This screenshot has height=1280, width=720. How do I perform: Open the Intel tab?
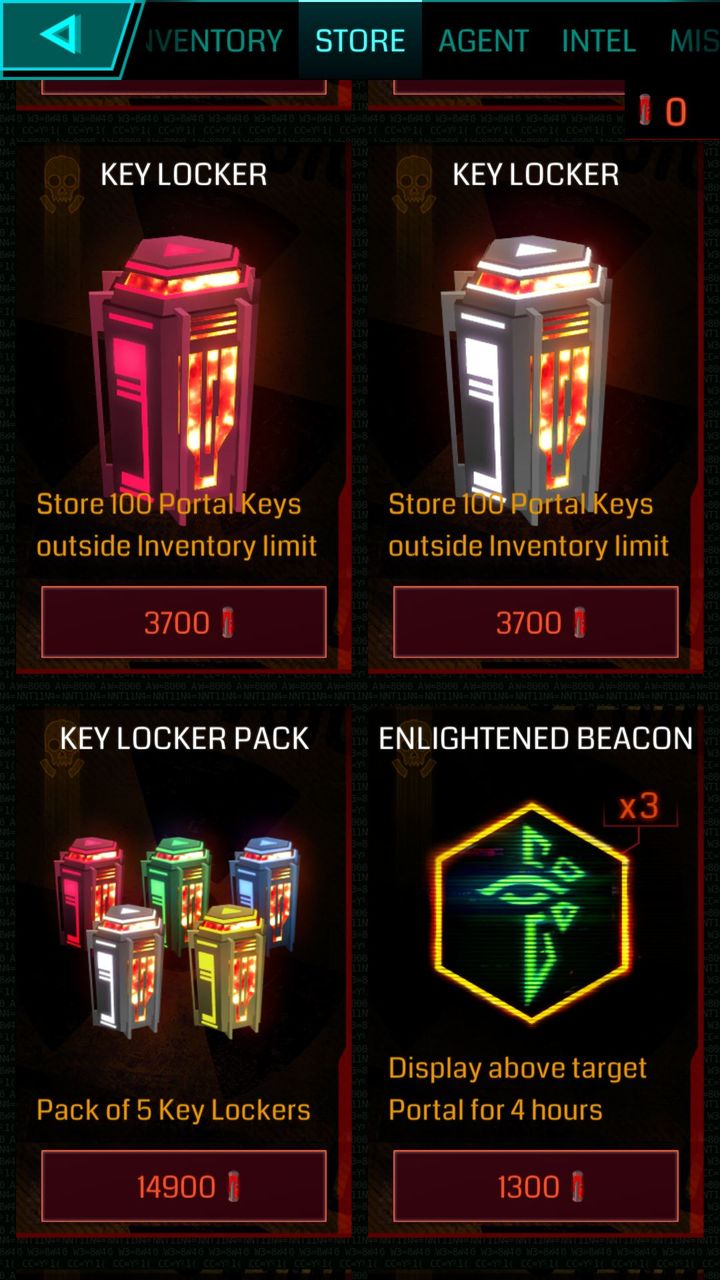(x=598, y=40)
